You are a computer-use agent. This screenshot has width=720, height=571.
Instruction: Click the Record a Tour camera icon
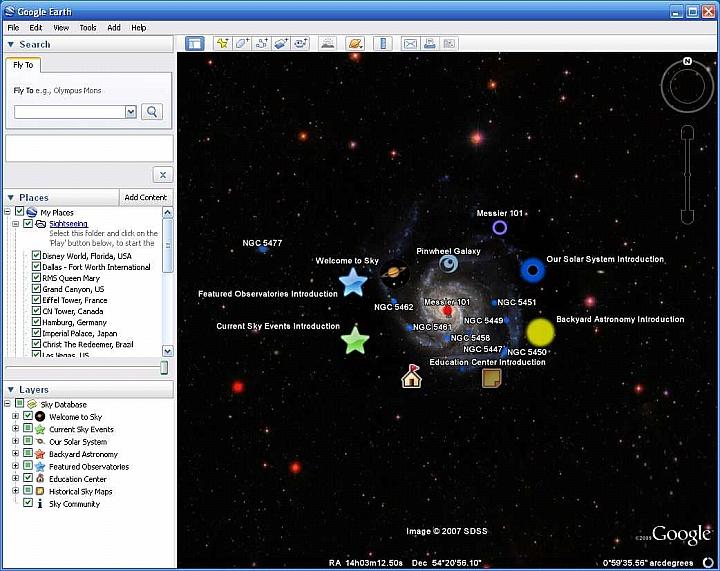pyautogui.click(x=301, y=44)
